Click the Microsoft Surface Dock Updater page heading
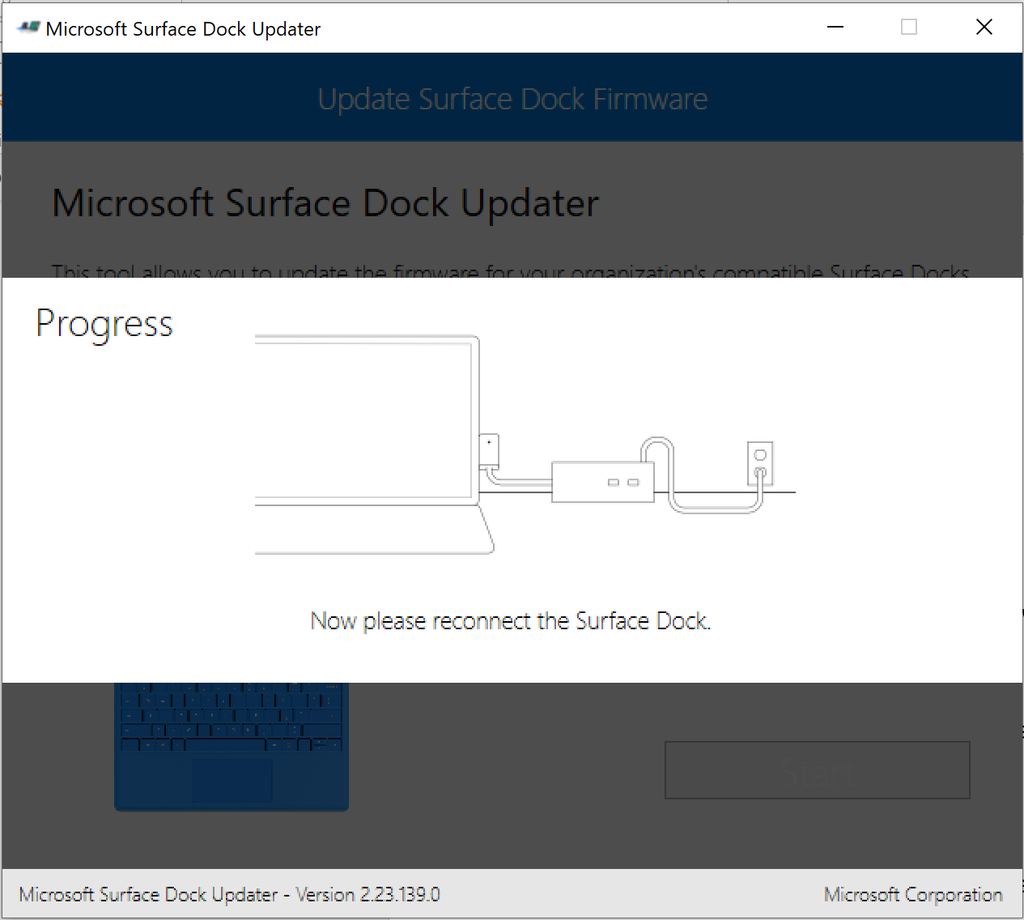The width and height of the screenshot is (1024, 920). pos(325,203)
